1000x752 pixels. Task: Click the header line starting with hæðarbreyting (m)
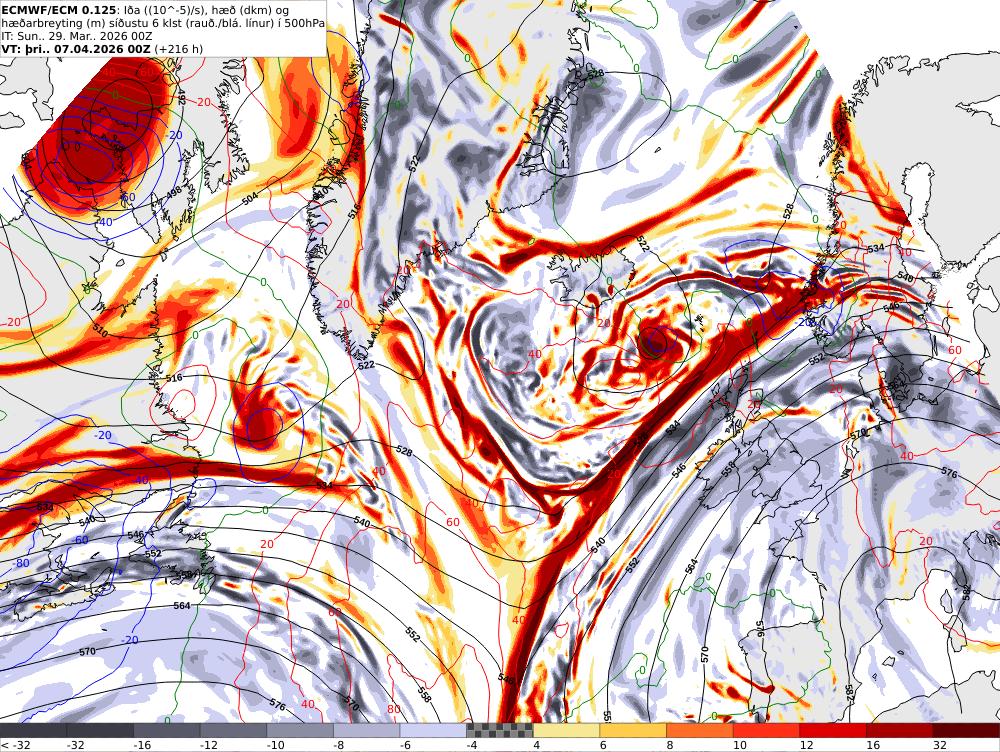point(162,23)
